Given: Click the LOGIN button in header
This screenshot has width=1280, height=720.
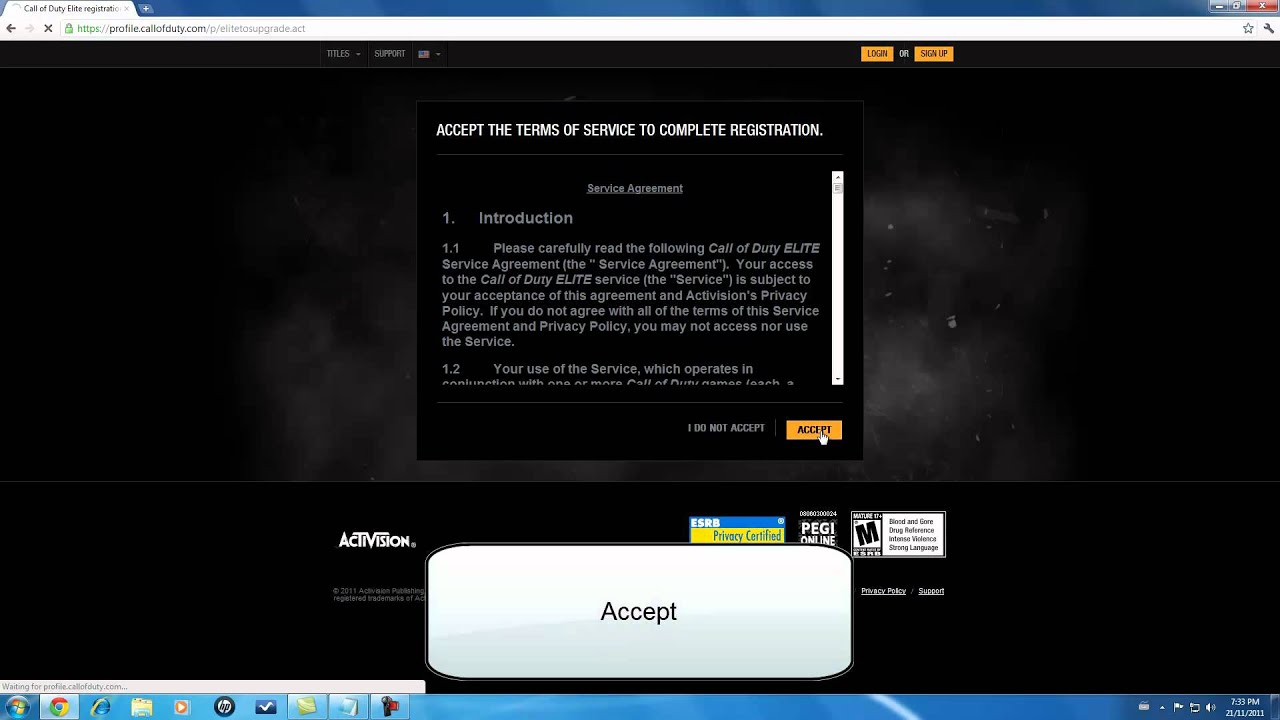Looking at the screenshot, I should (x=877, y=54).
